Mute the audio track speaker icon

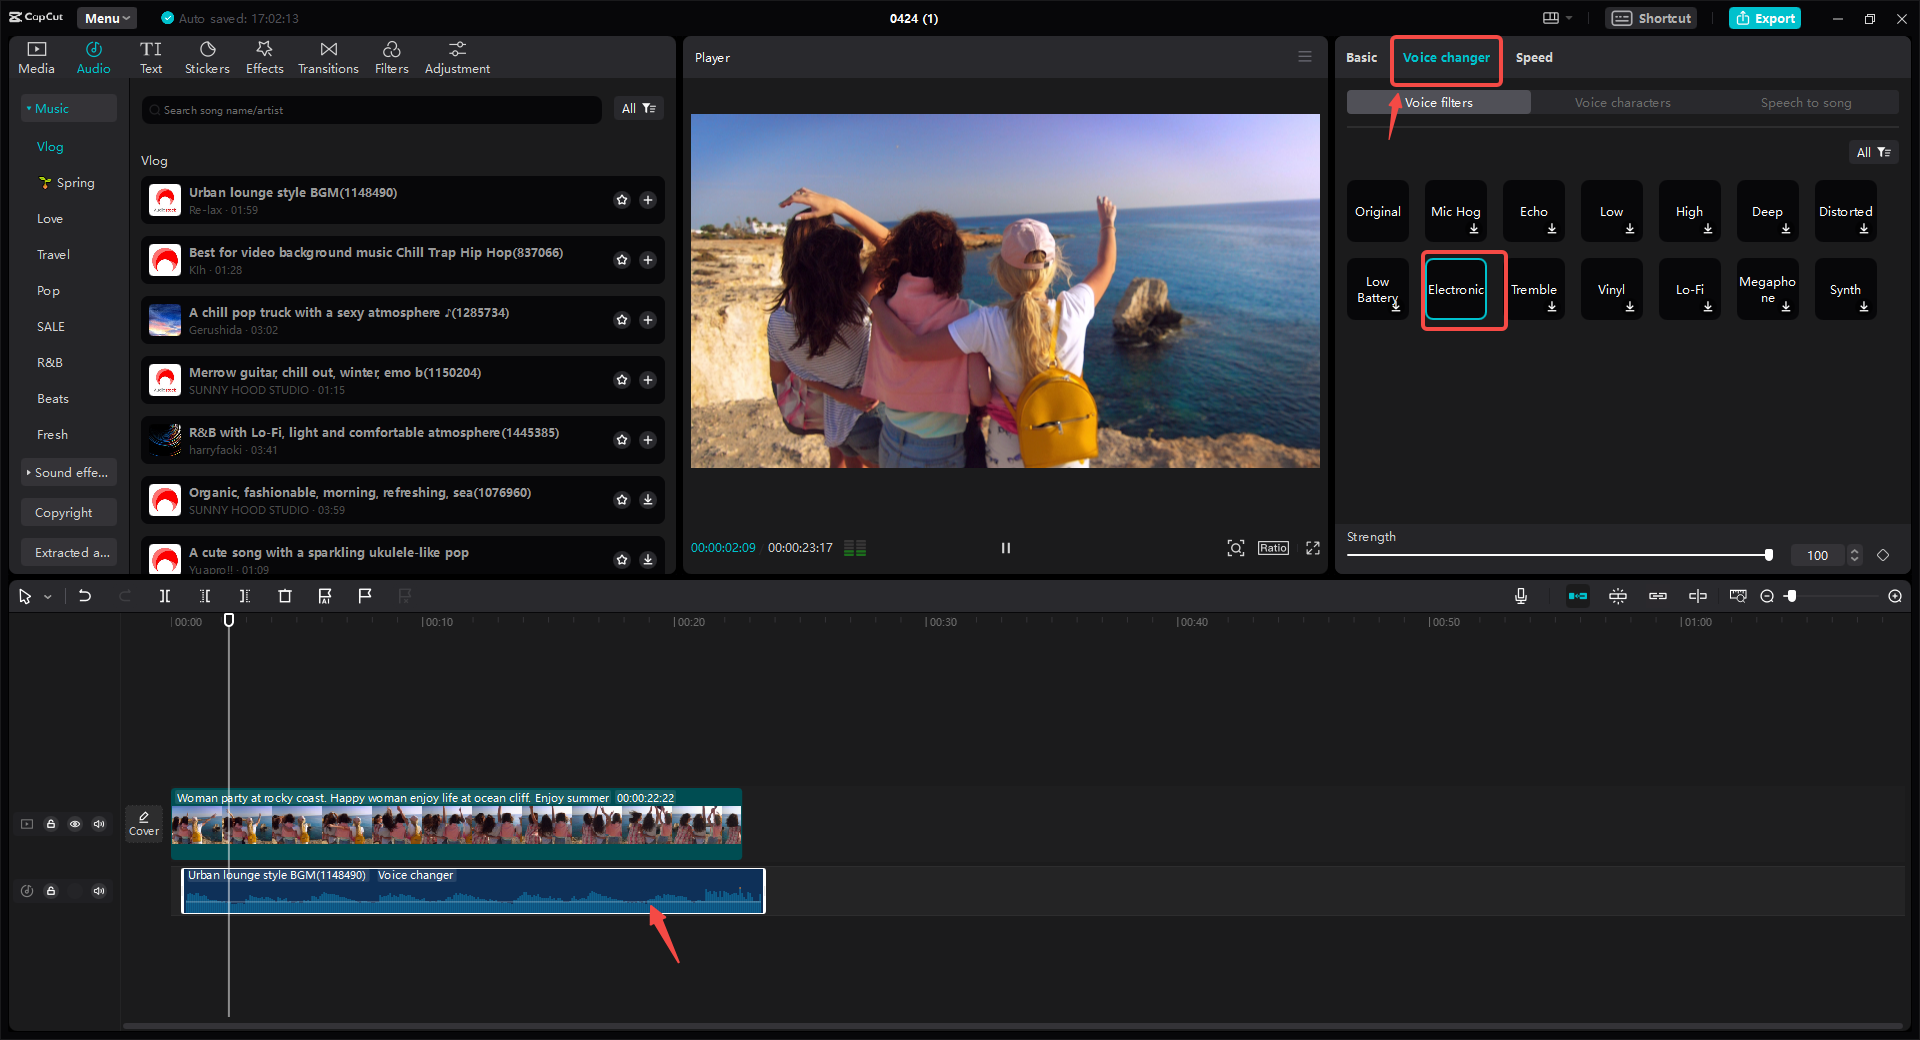(99, 891)
